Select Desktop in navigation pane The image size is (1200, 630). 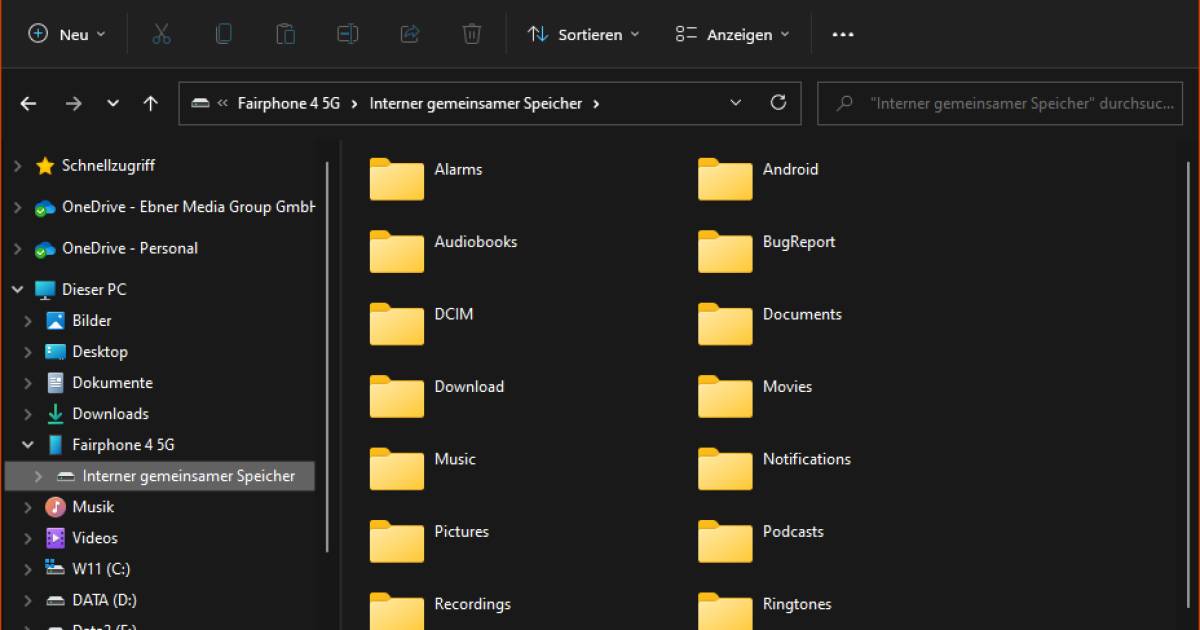point(100,352)
